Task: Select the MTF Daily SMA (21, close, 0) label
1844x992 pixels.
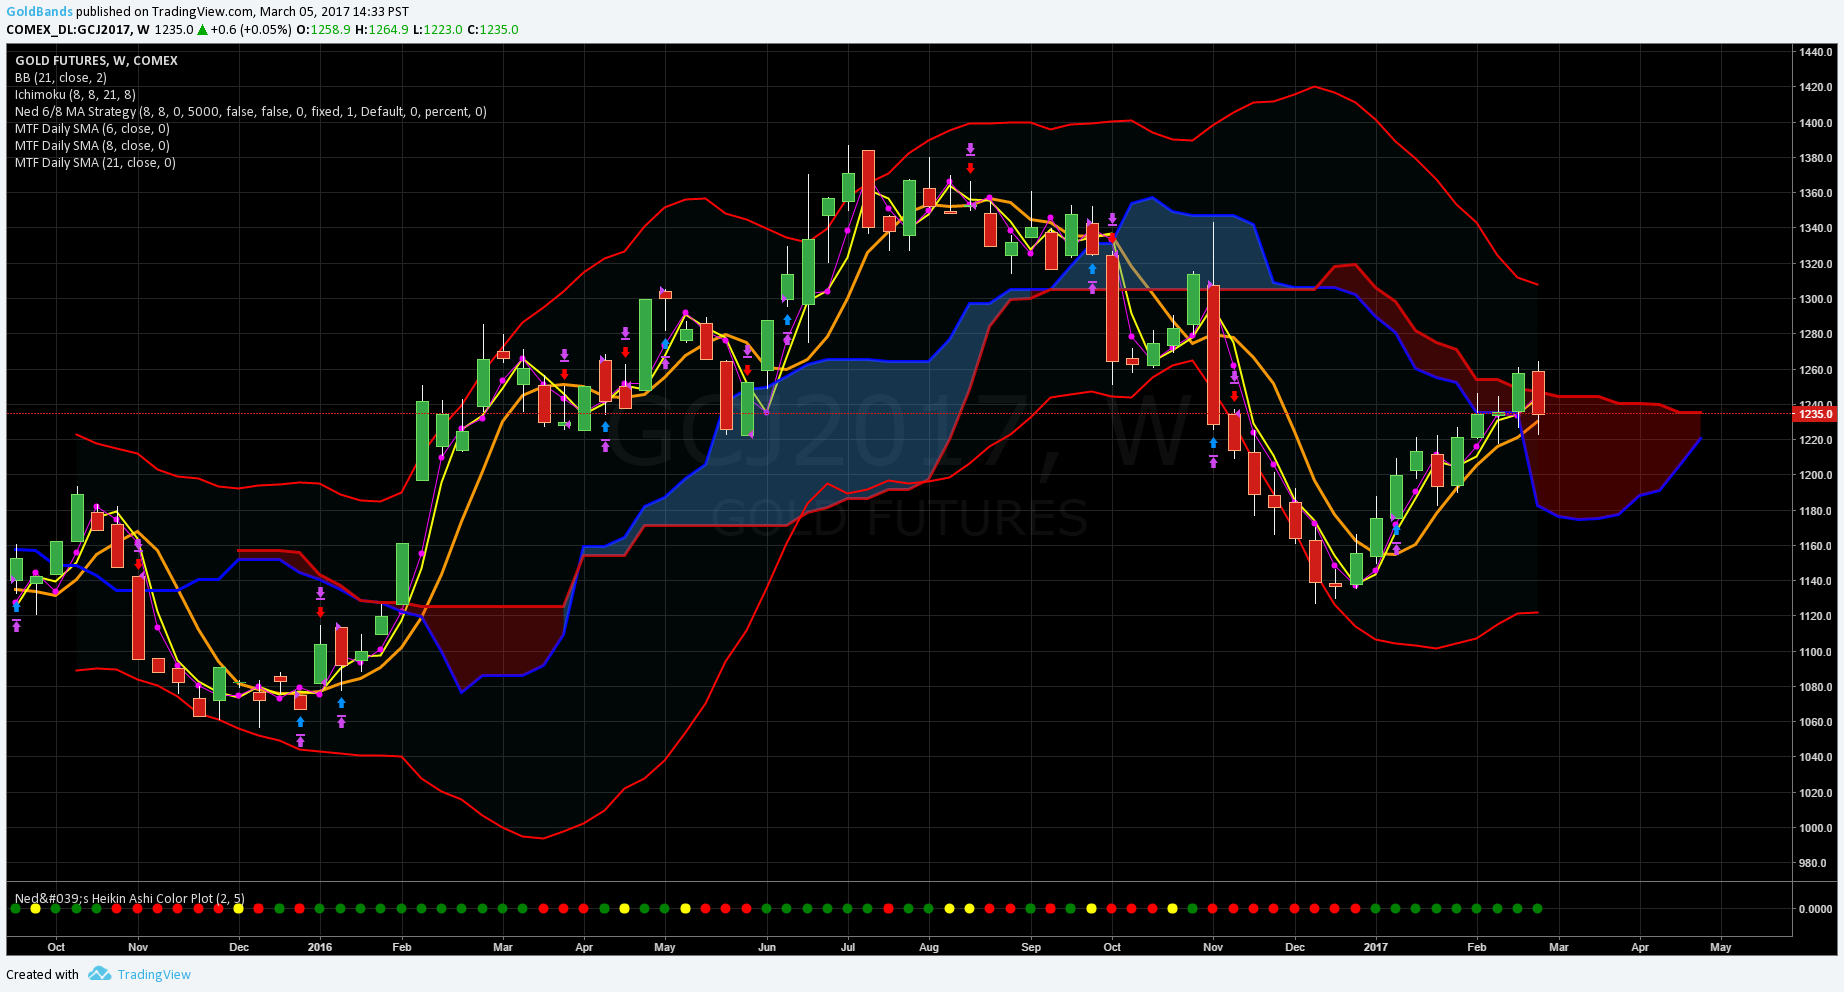Action: pyautogui.click(x=95, y=163)
